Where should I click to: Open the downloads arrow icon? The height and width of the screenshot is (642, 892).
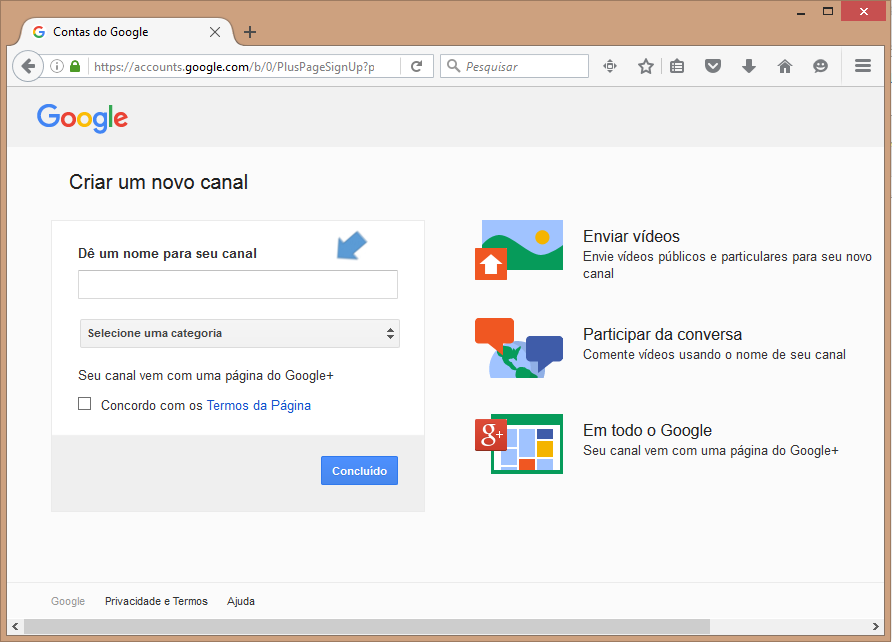click(749, 67)
